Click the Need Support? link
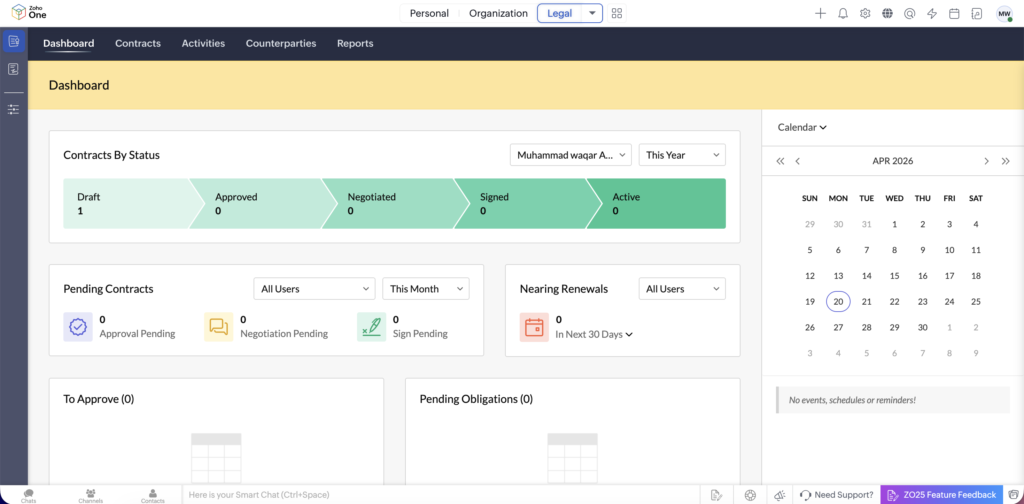Image resolution: width=1024 pixels, height=504 pixels. [x=836, y=495]
